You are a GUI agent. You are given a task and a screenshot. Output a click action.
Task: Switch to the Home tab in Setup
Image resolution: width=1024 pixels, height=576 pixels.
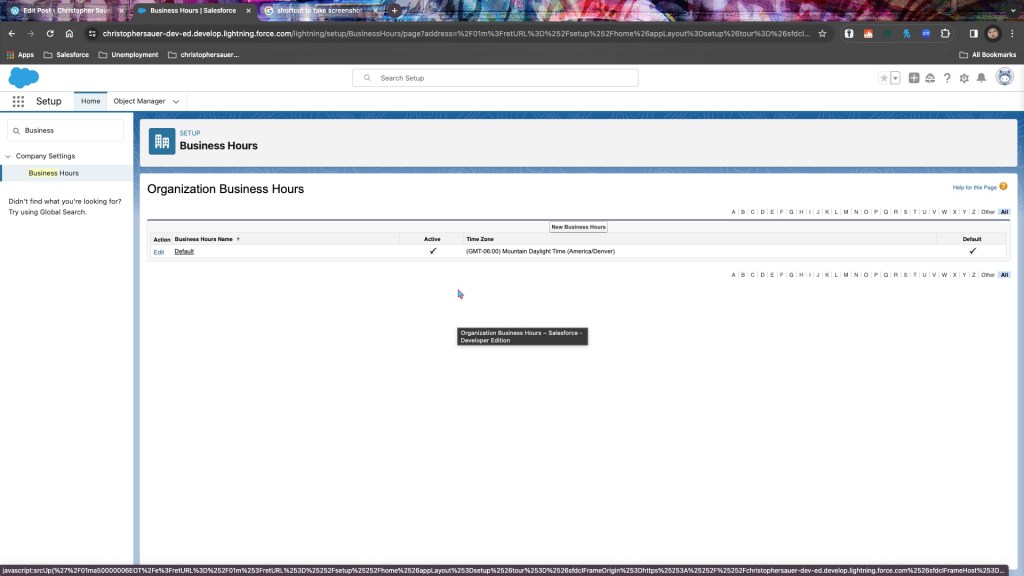[91, 101]
